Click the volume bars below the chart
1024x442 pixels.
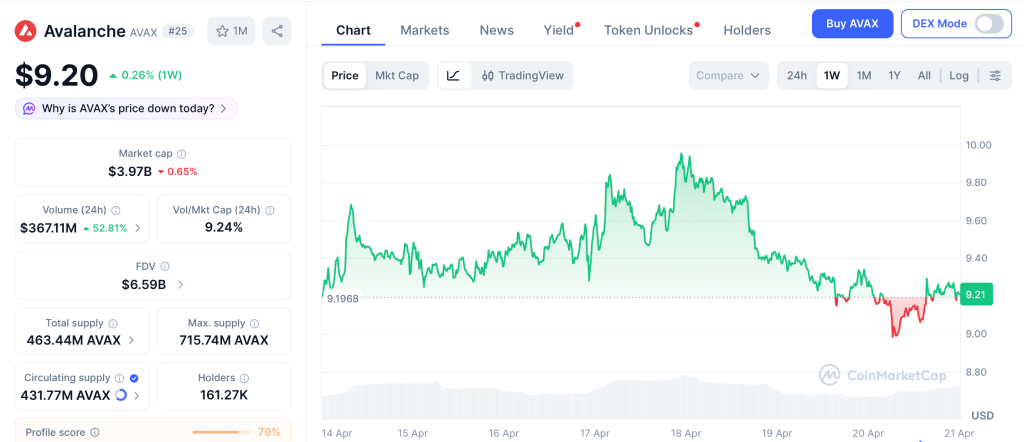click(641, 398)
